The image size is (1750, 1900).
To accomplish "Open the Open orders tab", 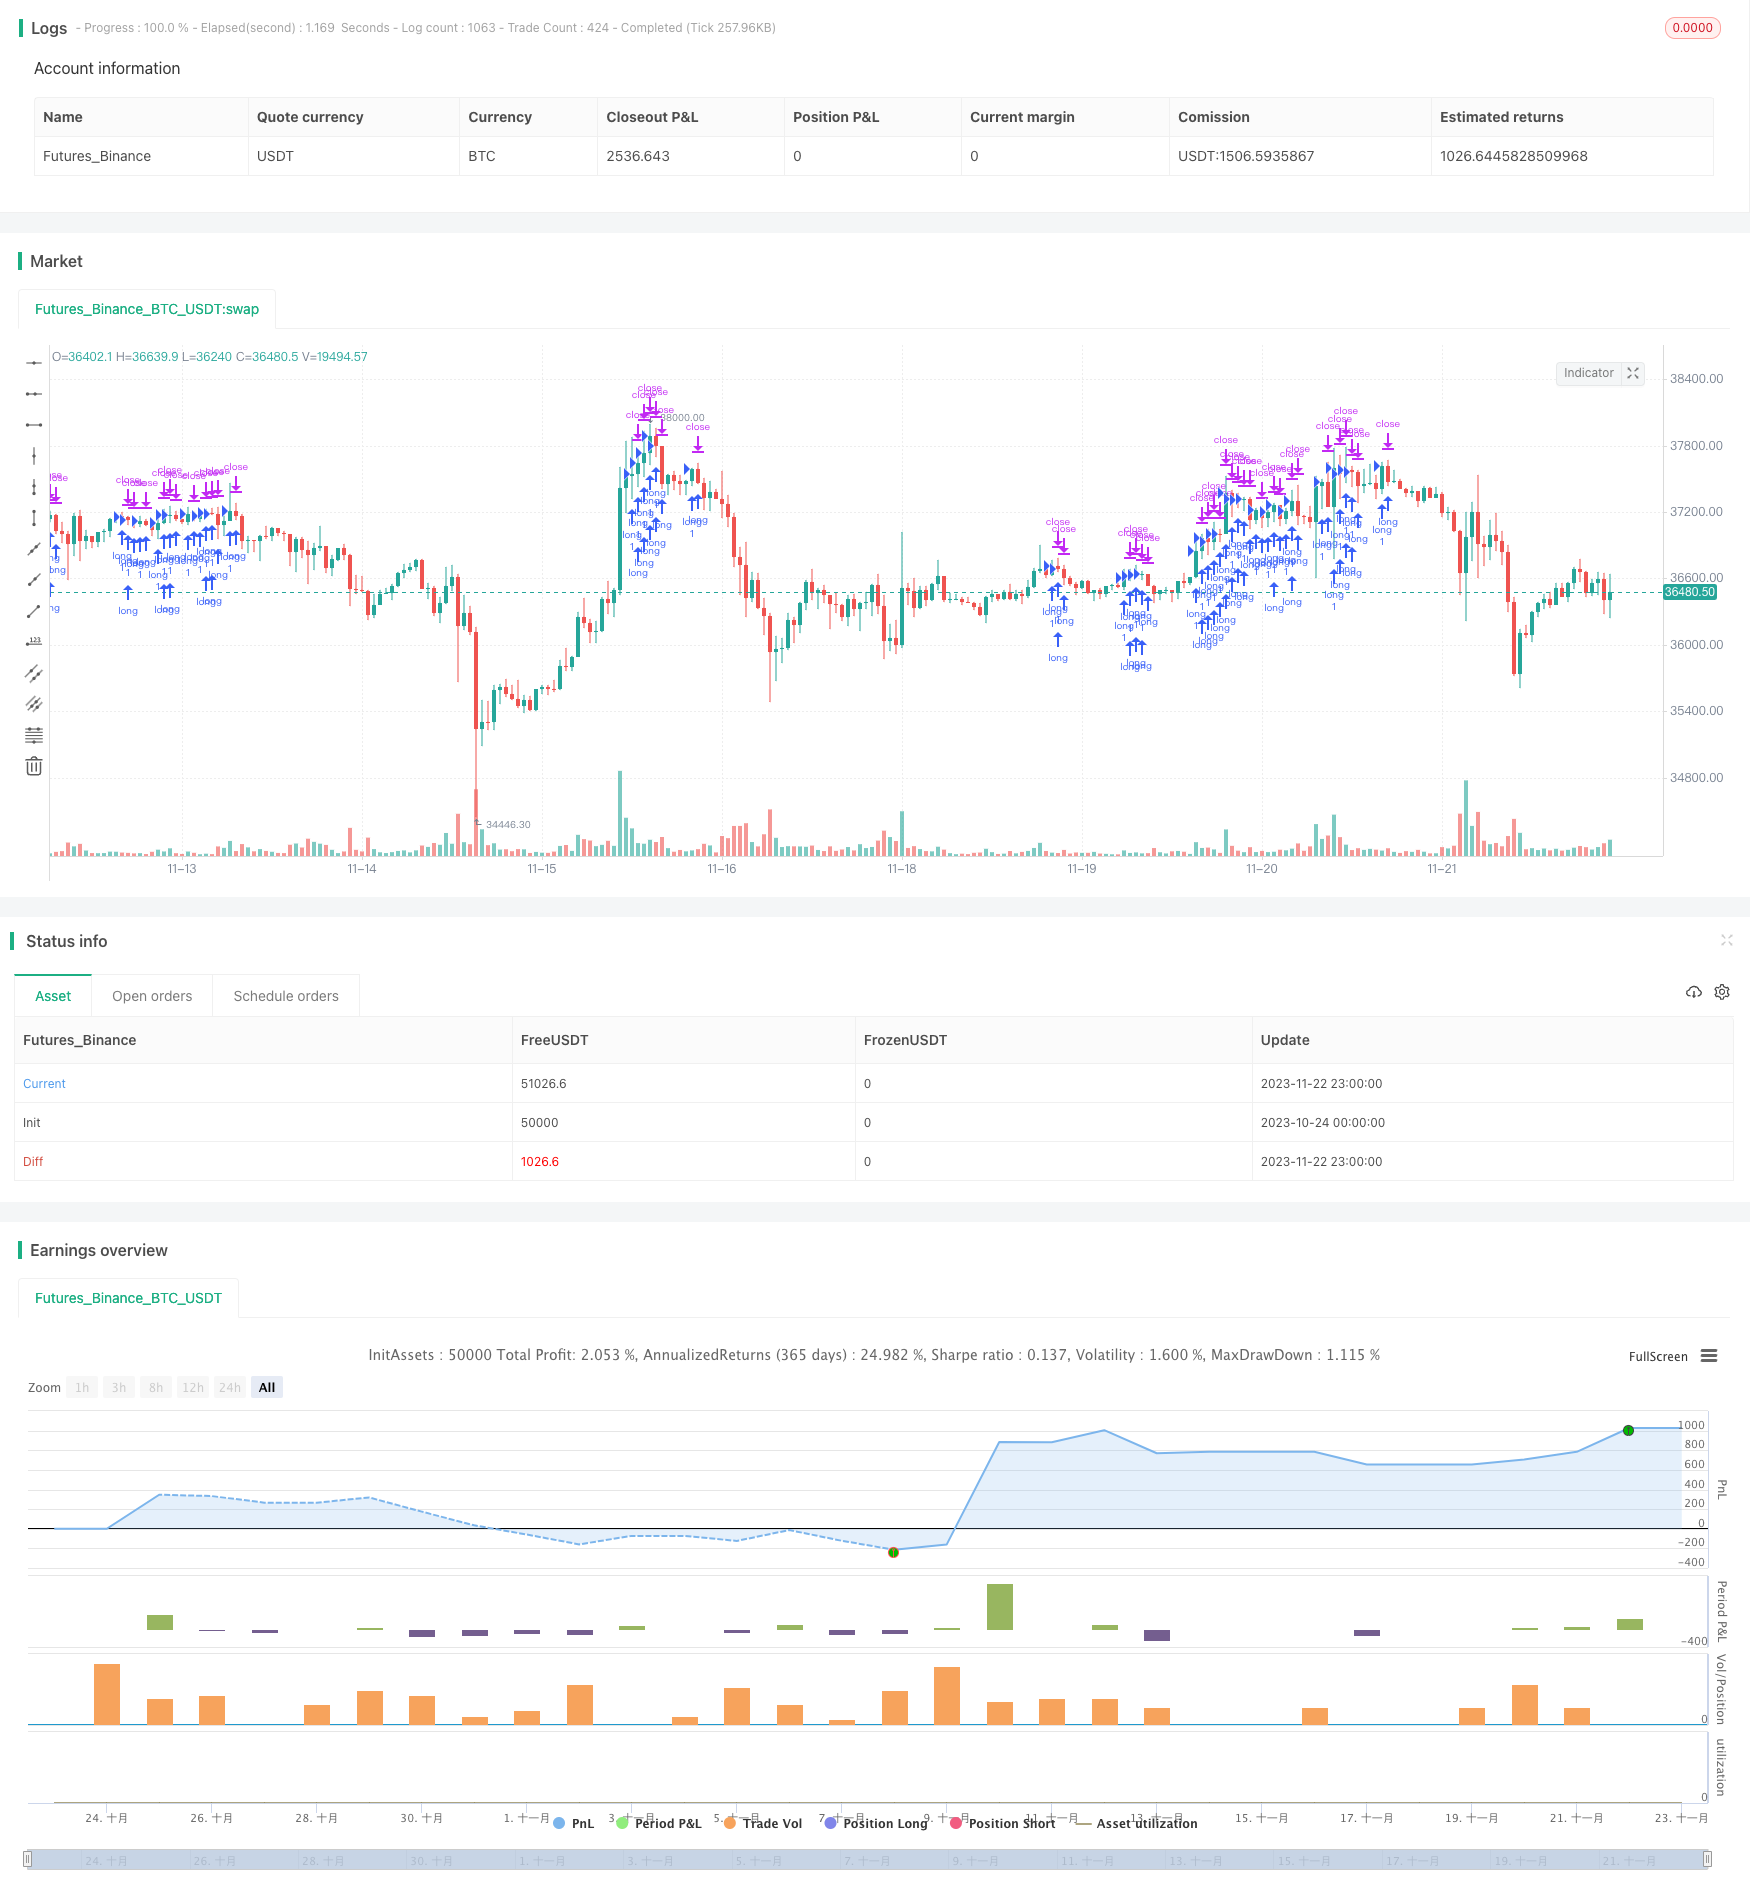I will [x=152, y=996].
